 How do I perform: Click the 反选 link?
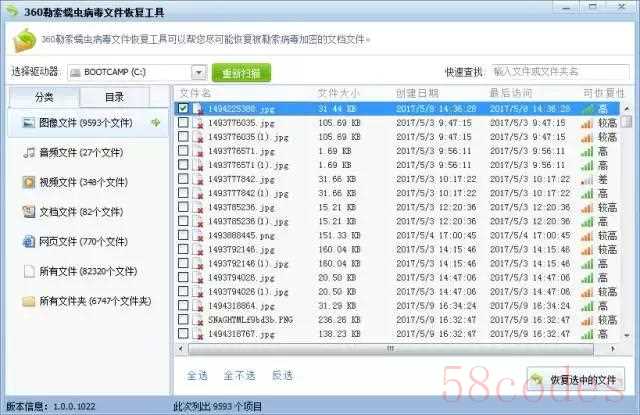click(282, 375)
